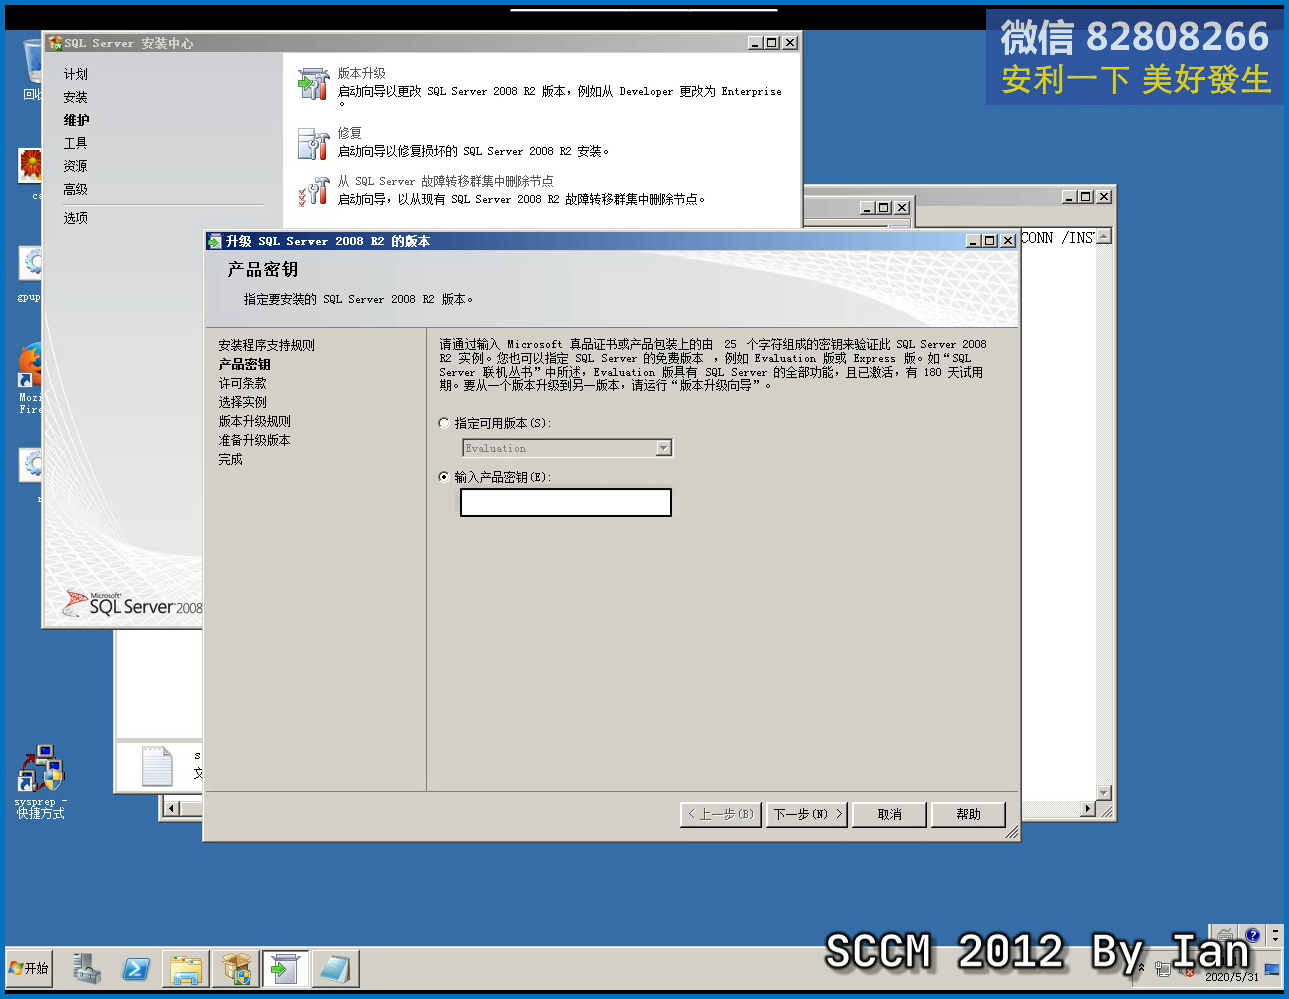Image resolution: width=1289 pixels, height=999 pixels.
Task: Select 计划 in SQL Server Installation Center
Action: tap(76, 74)
